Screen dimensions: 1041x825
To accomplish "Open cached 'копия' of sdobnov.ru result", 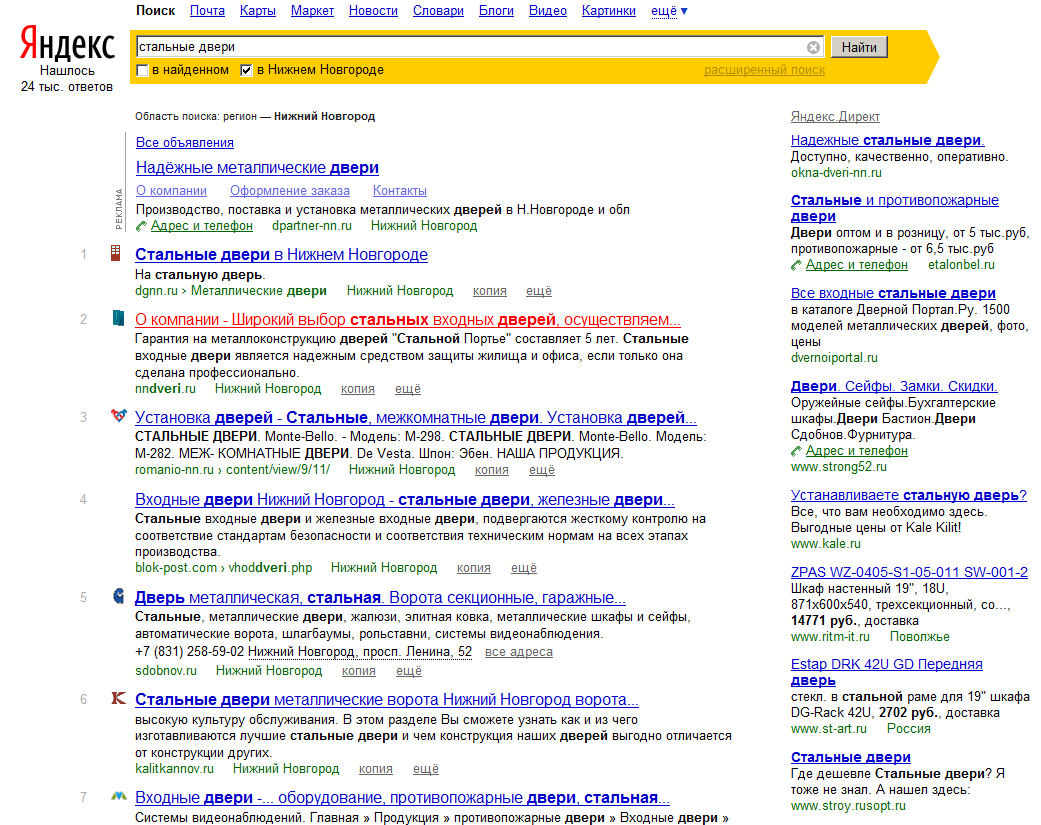I will 359,671.
